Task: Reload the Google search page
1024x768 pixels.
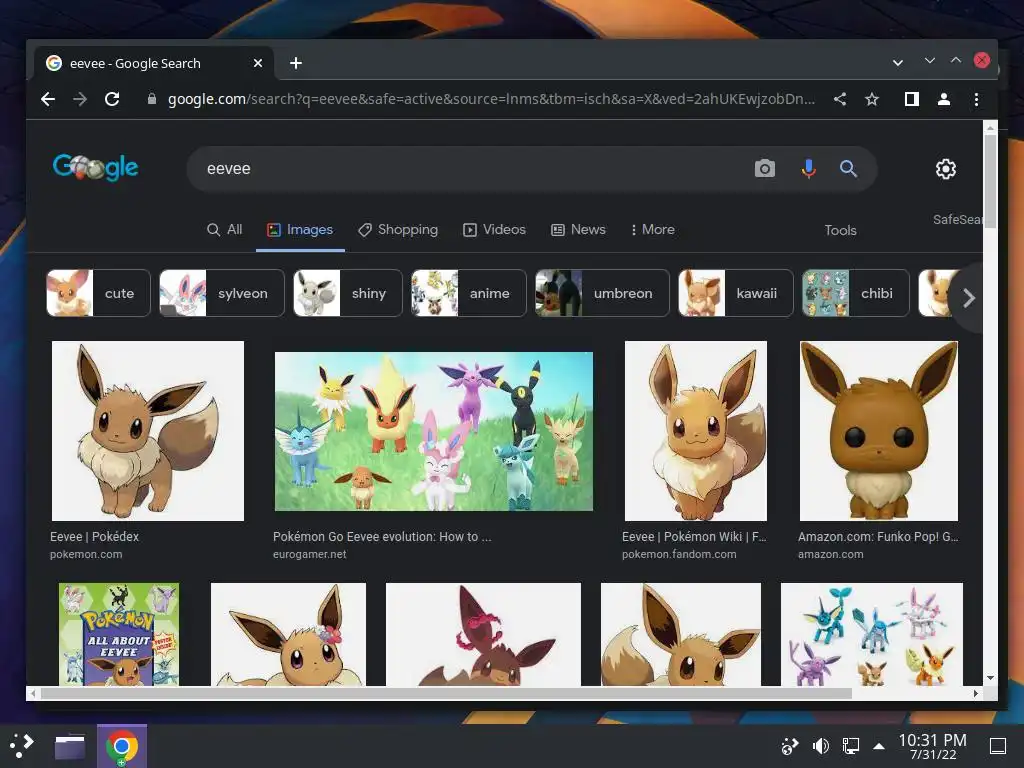Action: (112, 99)
